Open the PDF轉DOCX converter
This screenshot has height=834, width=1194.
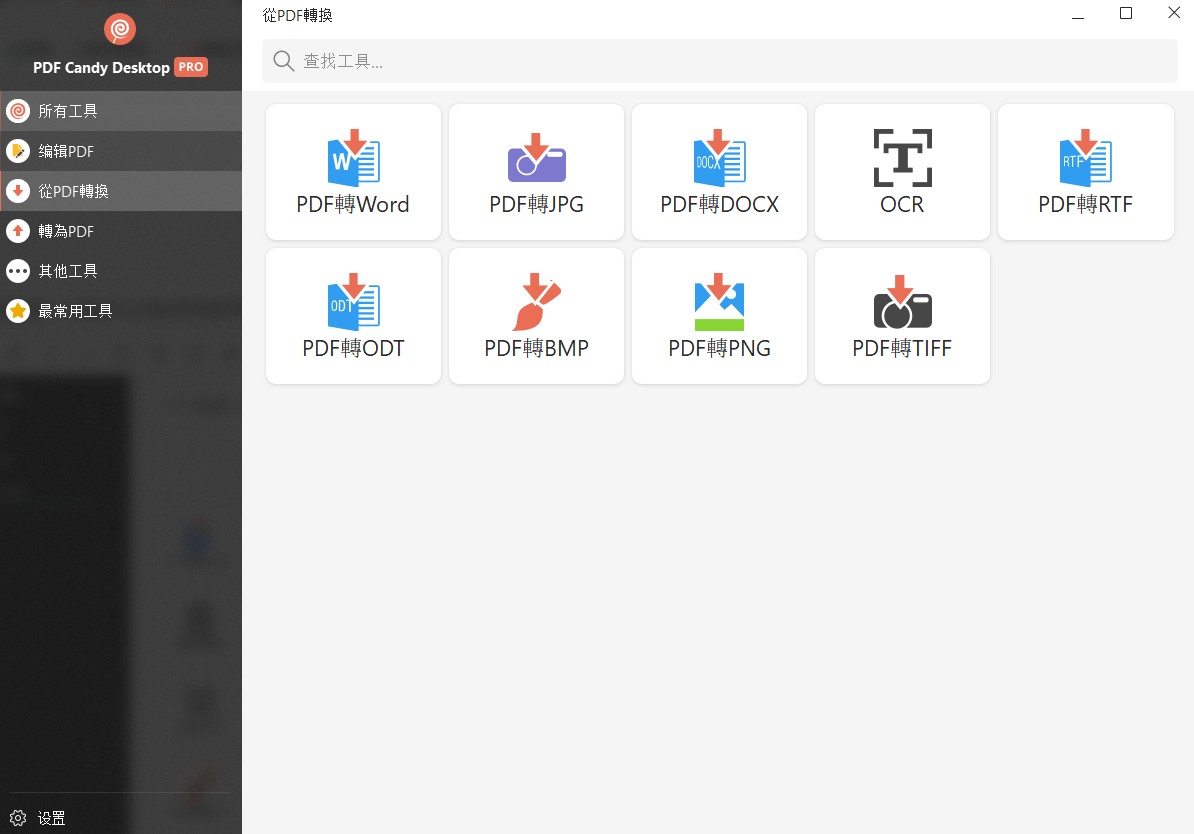coord(718,171)
